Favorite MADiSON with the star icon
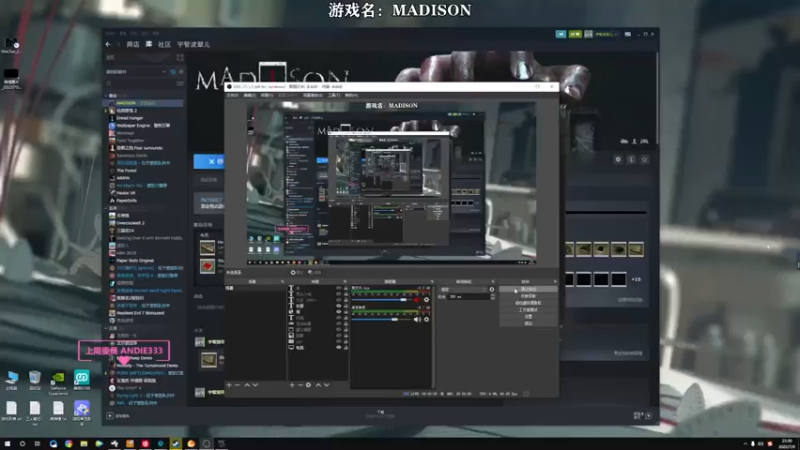This screenshot has height=450, width=800. [x=644, y=160]
